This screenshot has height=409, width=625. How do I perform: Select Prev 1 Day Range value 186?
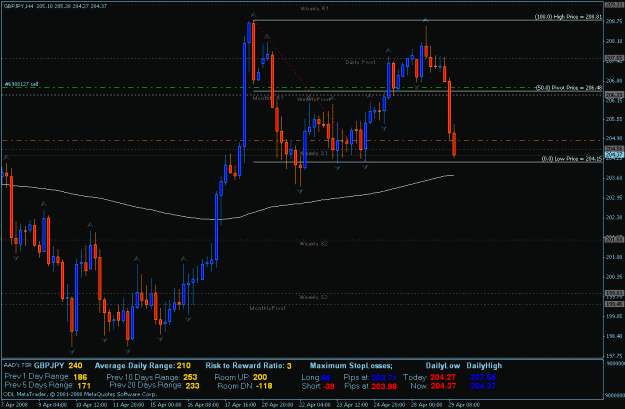tap(80, 377)
